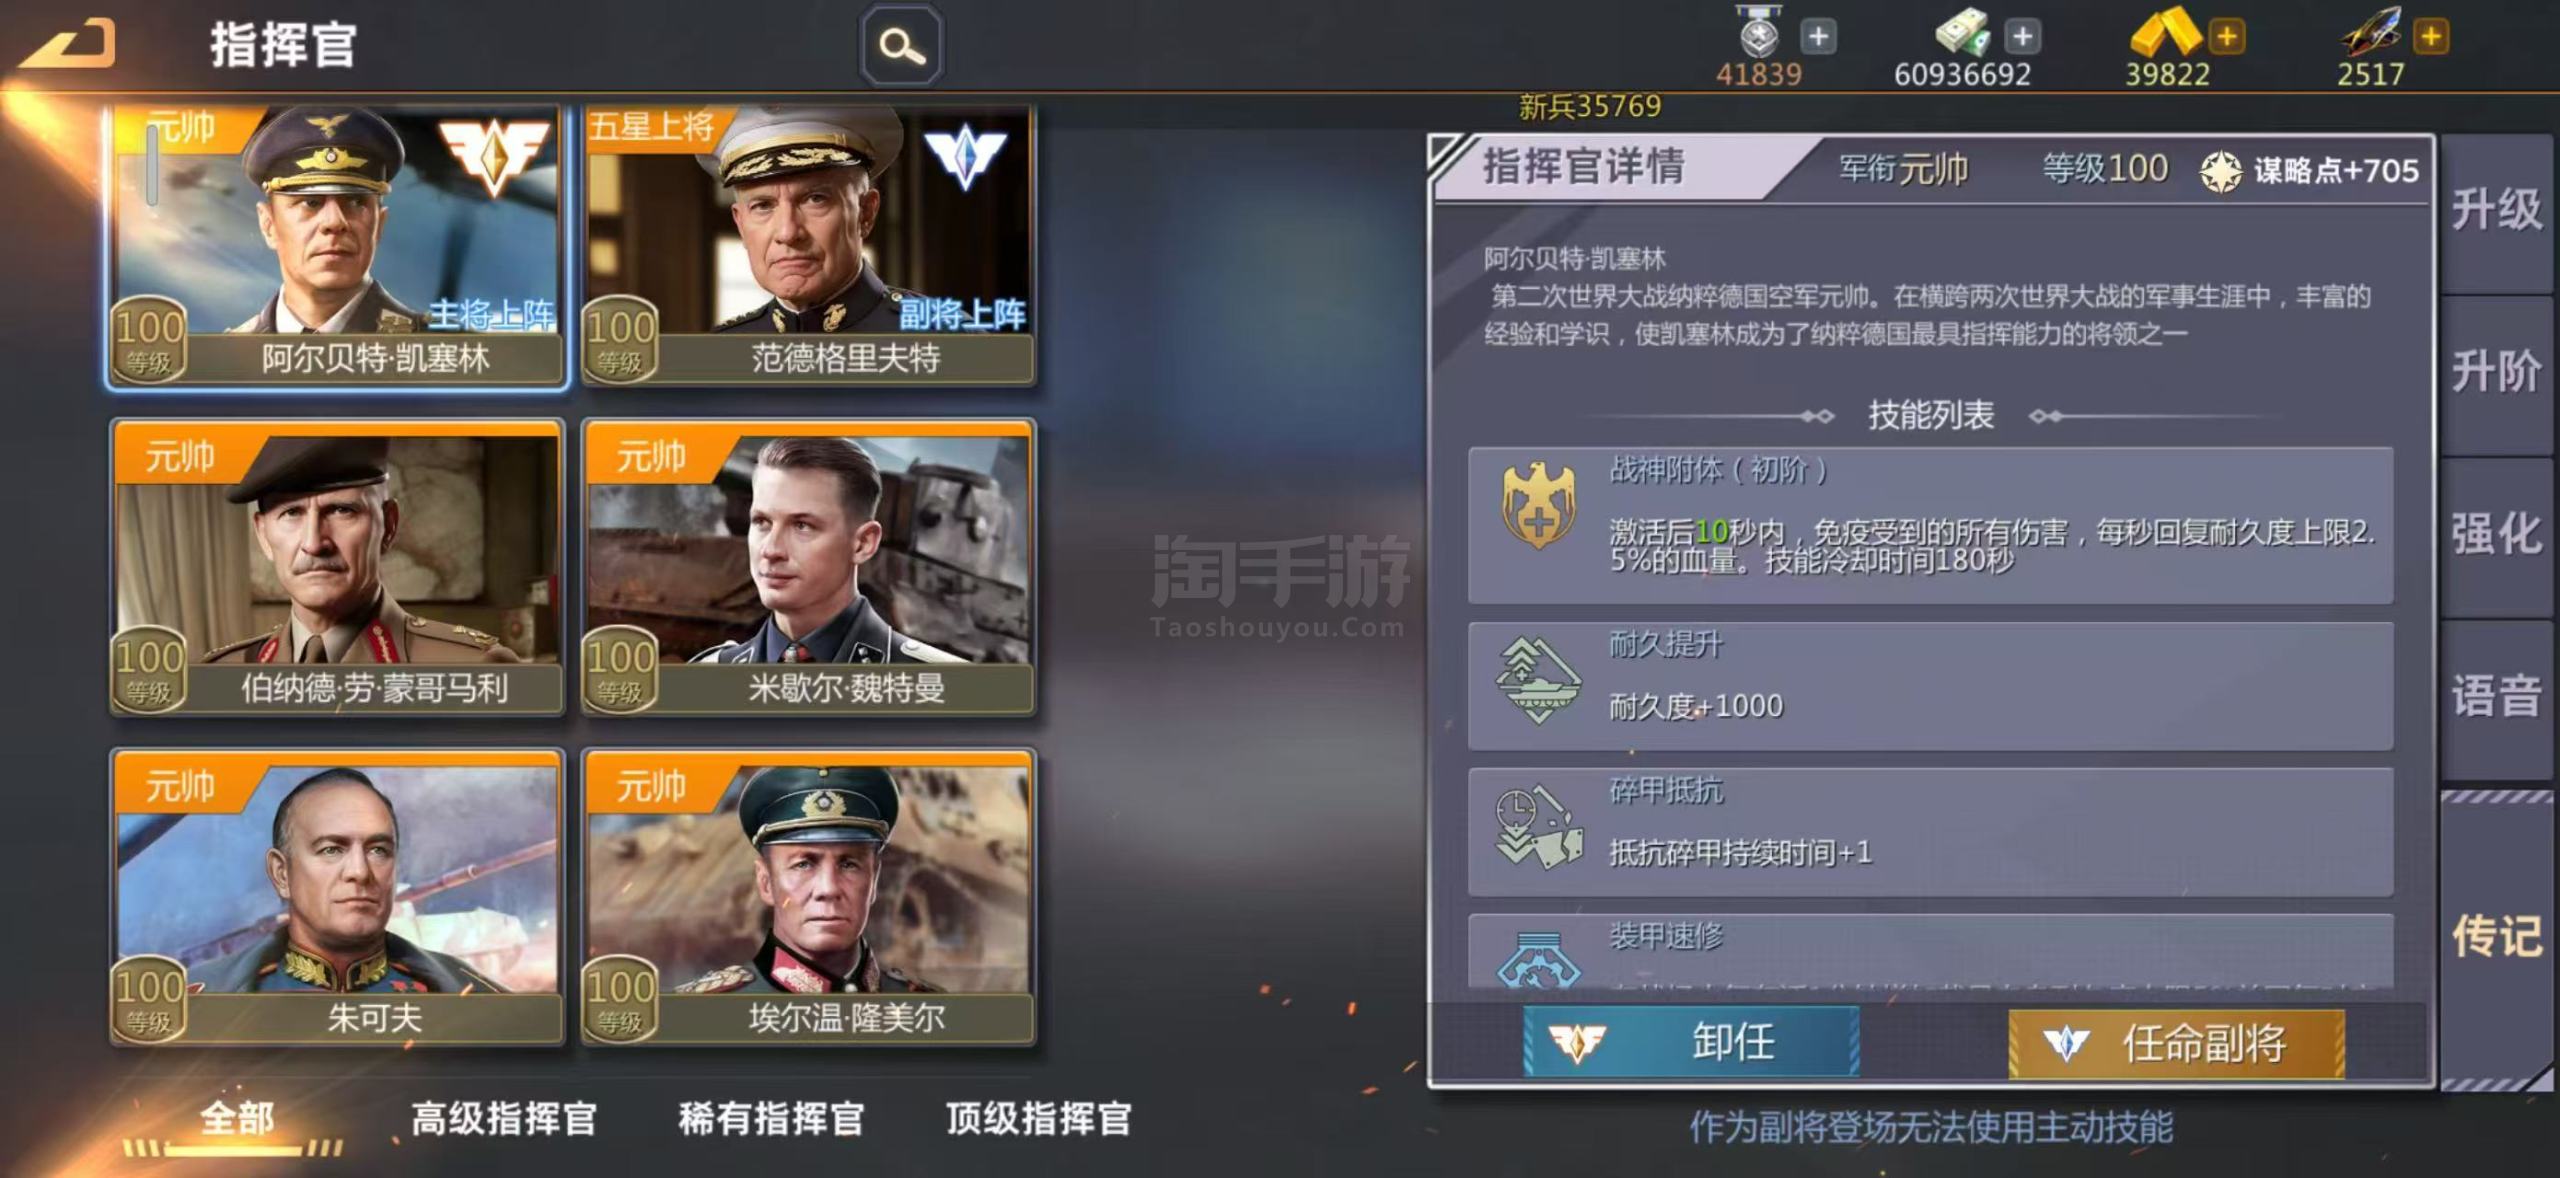Add rockets with the plus icon
The image size is (2560, 1178).
tap(2431, 37)
